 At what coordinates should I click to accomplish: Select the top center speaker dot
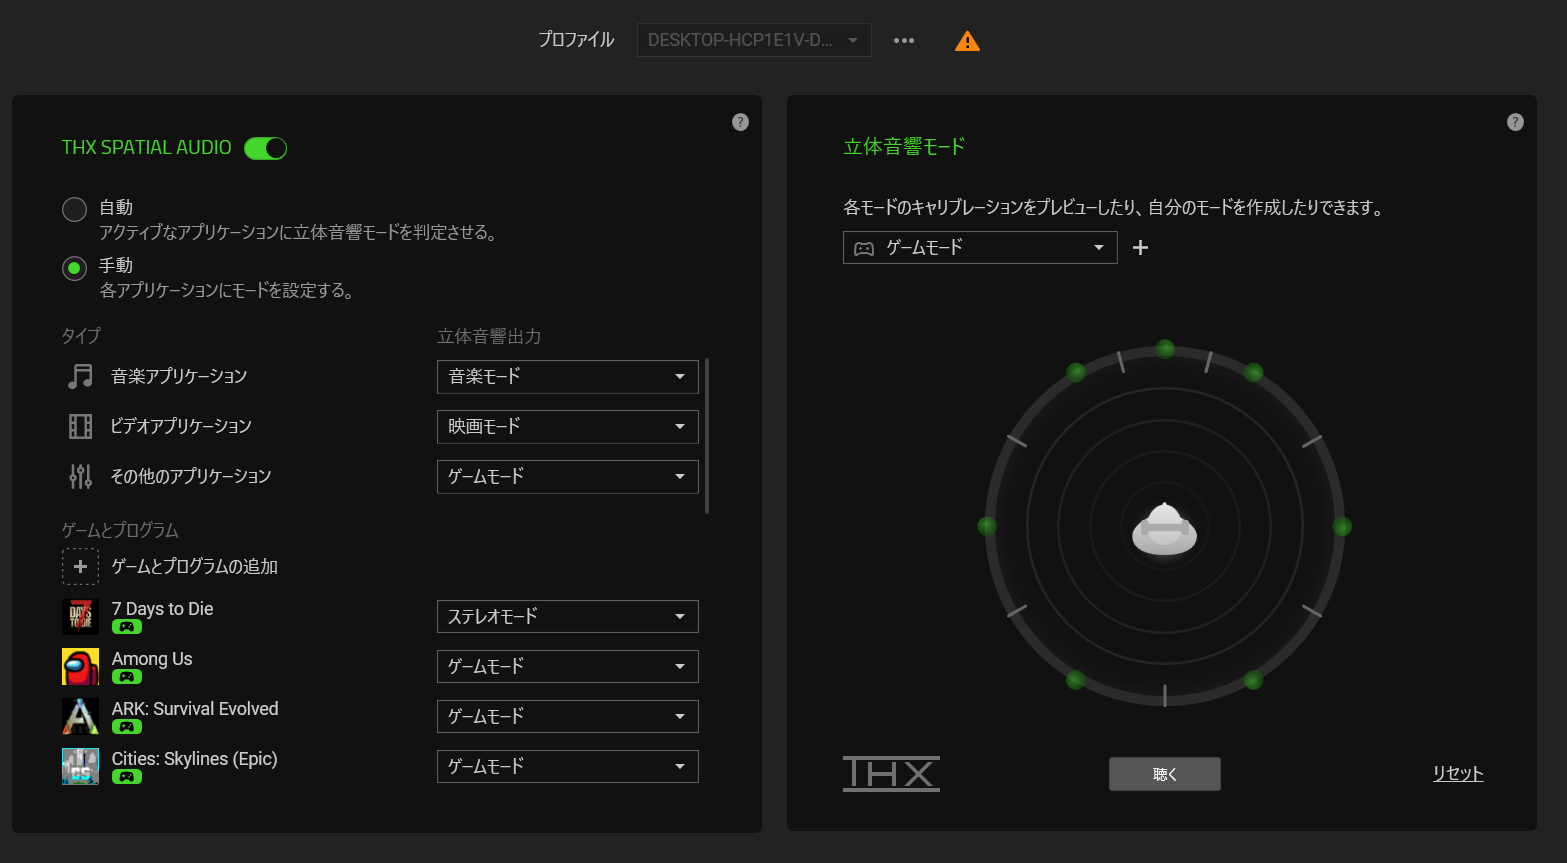tap(1165, 348)
